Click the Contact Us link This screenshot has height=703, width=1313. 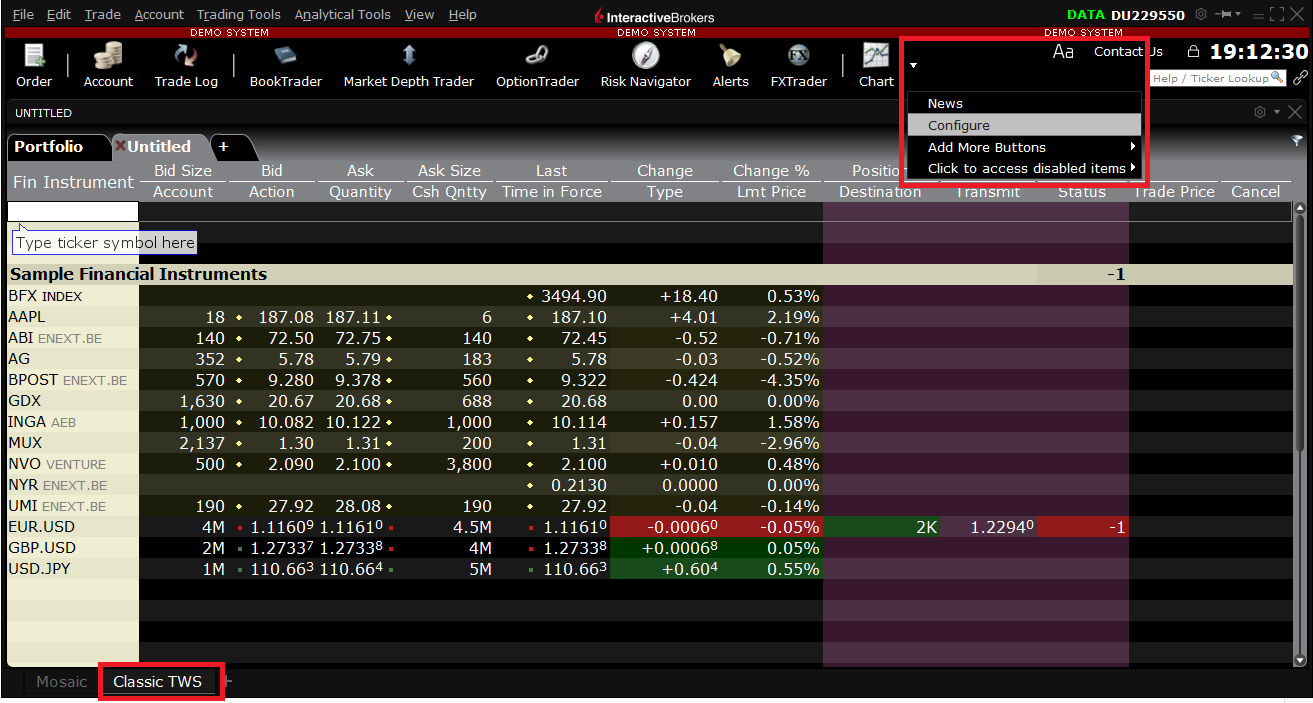tap(1128, 51)
